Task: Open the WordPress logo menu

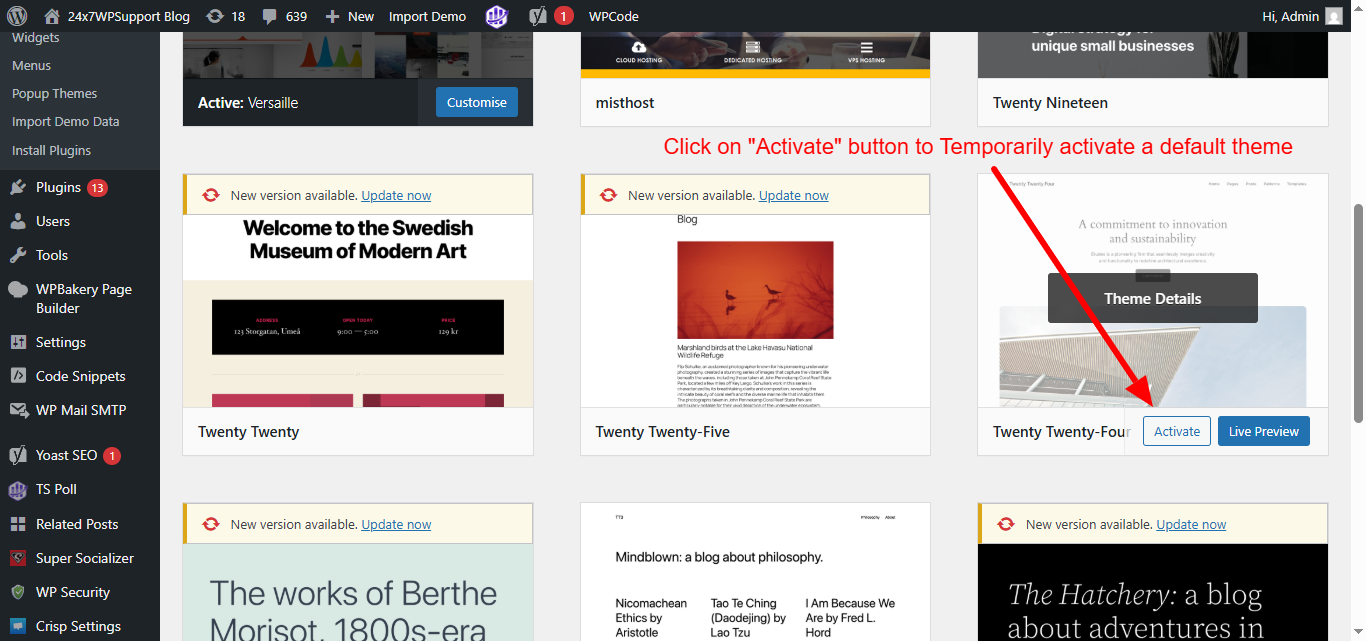Action: tap(17, 16)
